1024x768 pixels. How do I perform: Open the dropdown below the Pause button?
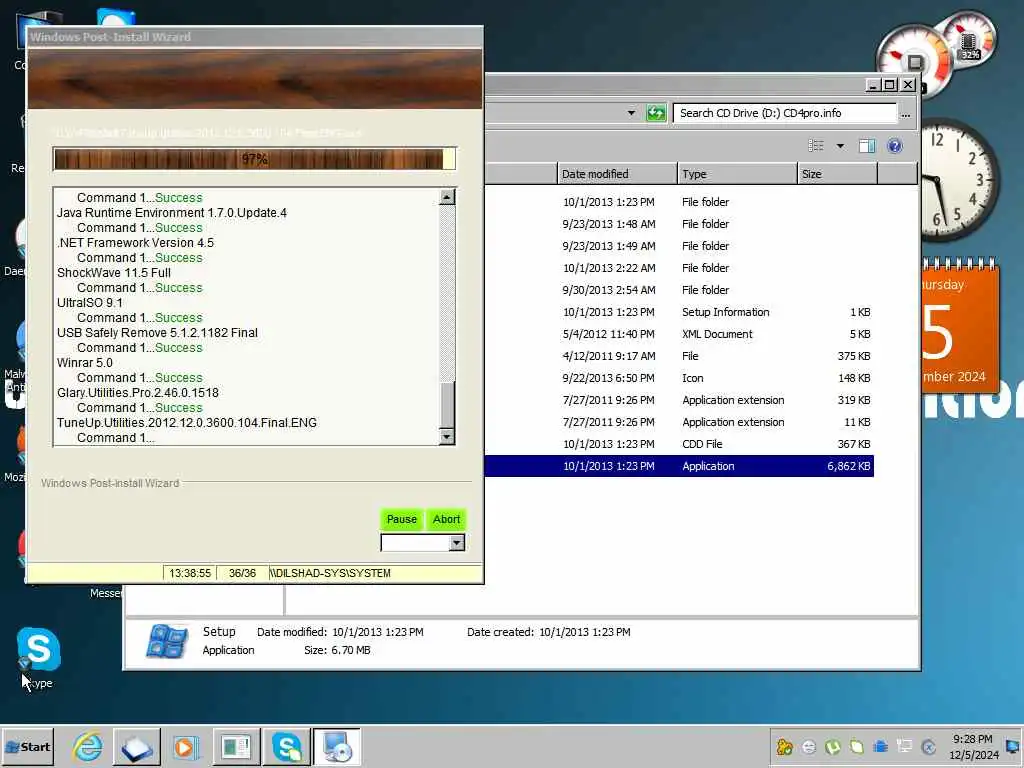click(456, 543)
